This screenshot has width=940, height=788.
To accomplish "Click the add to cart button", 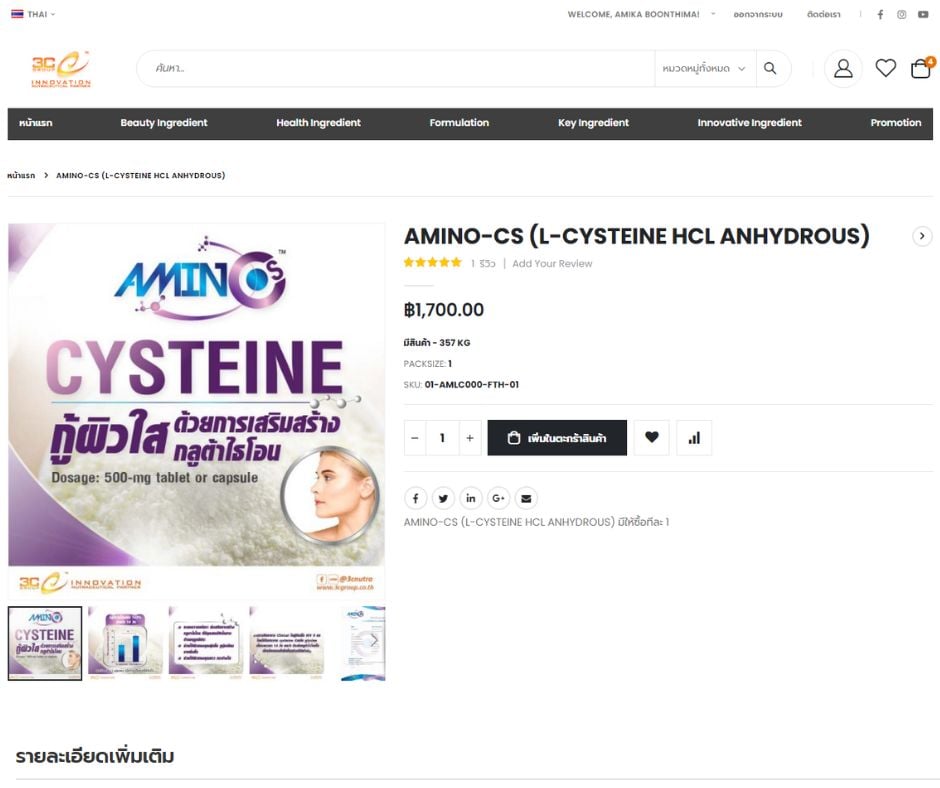I will coord(557,438).
